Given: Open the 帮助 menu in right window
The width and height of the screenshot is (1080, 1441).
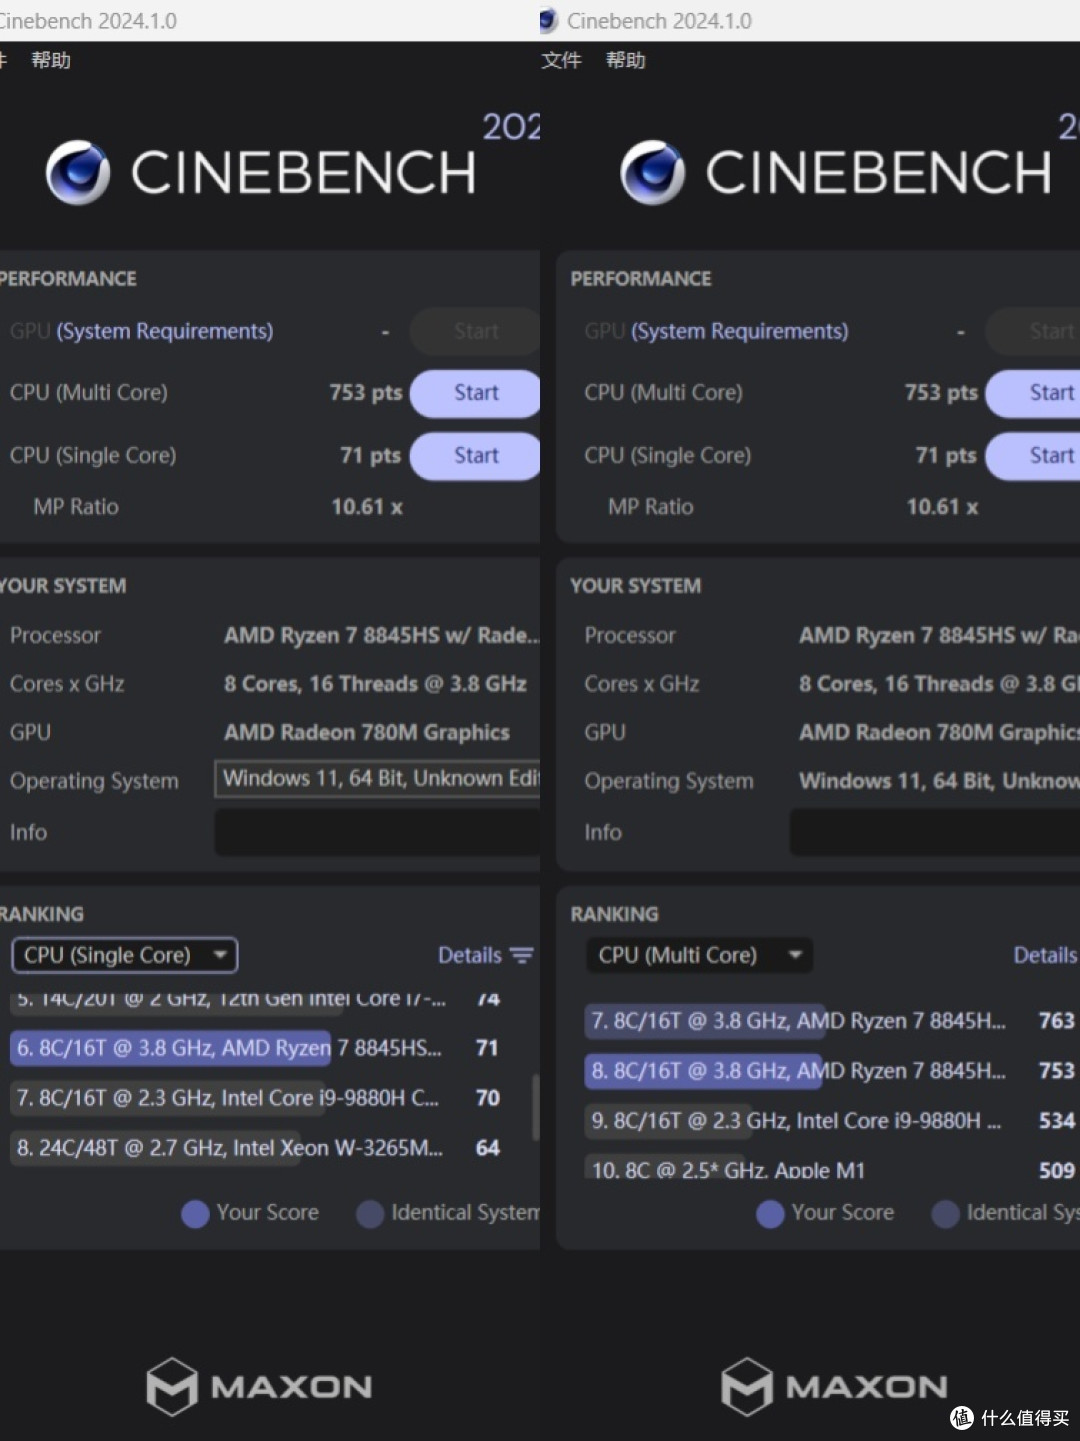Looking at the screenshot, I should tap(626, 60).
